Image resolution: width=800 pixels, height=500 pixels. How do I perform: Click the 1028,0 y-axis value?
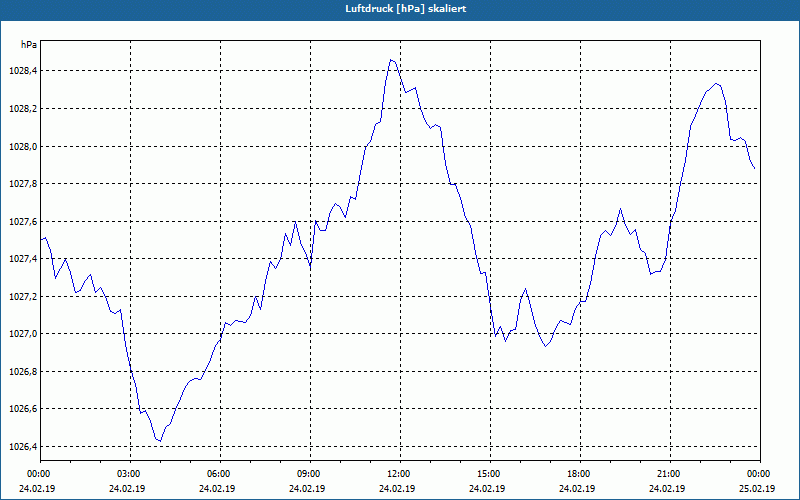coord(23,146)
